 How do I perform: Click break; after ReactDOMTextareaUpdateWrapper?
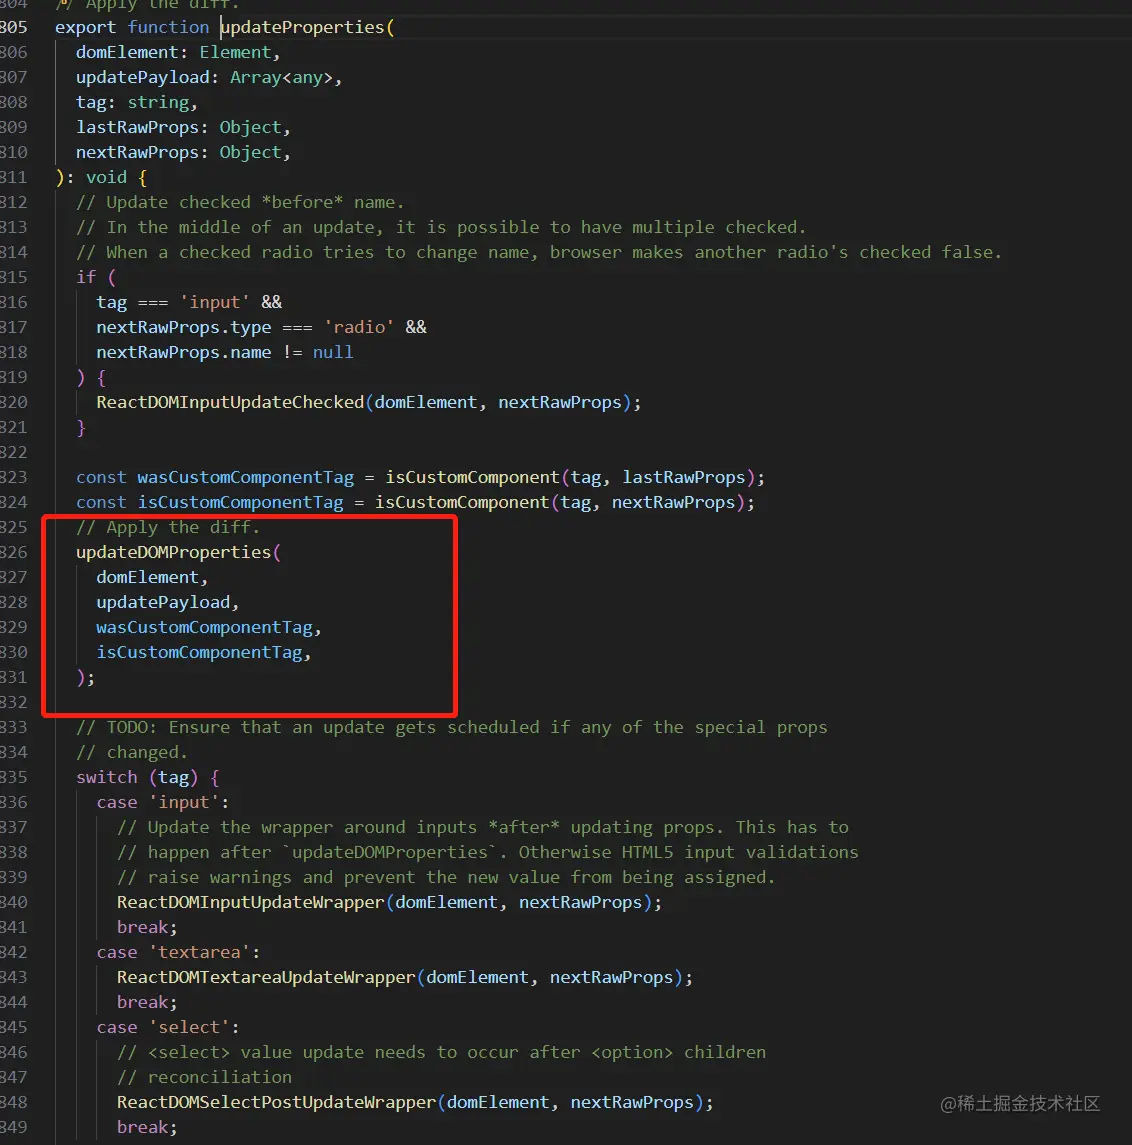(x=147, y=1003)
